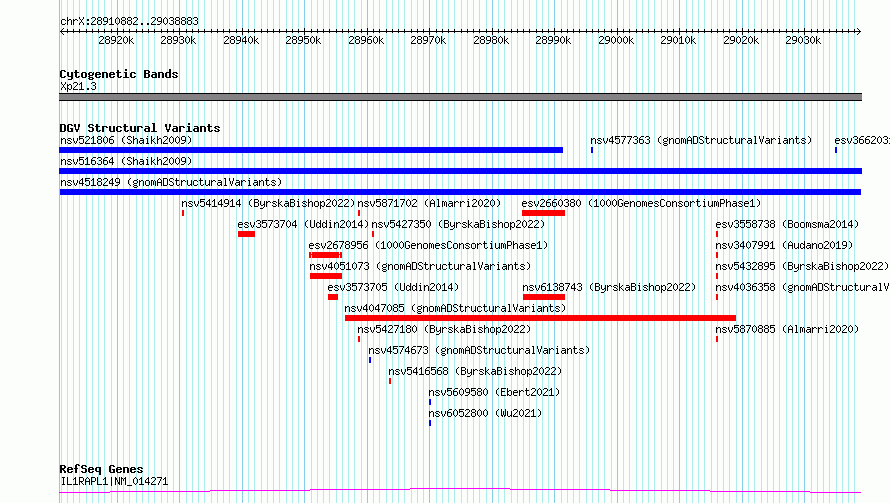The image size is (890, 503).
Task: Click nsv4047085 (gnomADStructuralVariants) label
Action: [455, 308]
